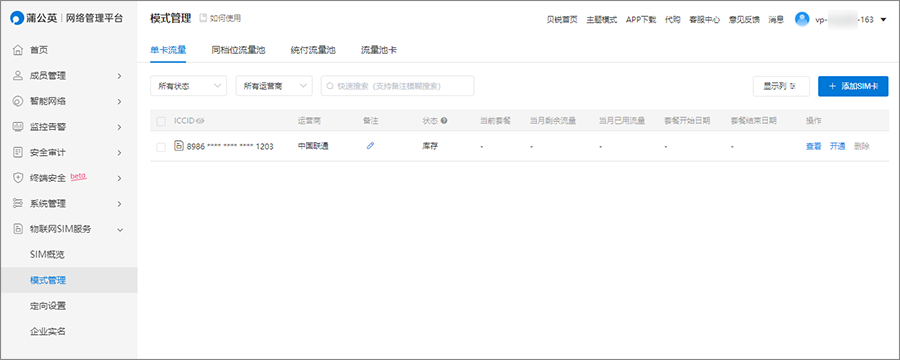
Task: Click 查看 link in row
Action: (x=813, y=146)
